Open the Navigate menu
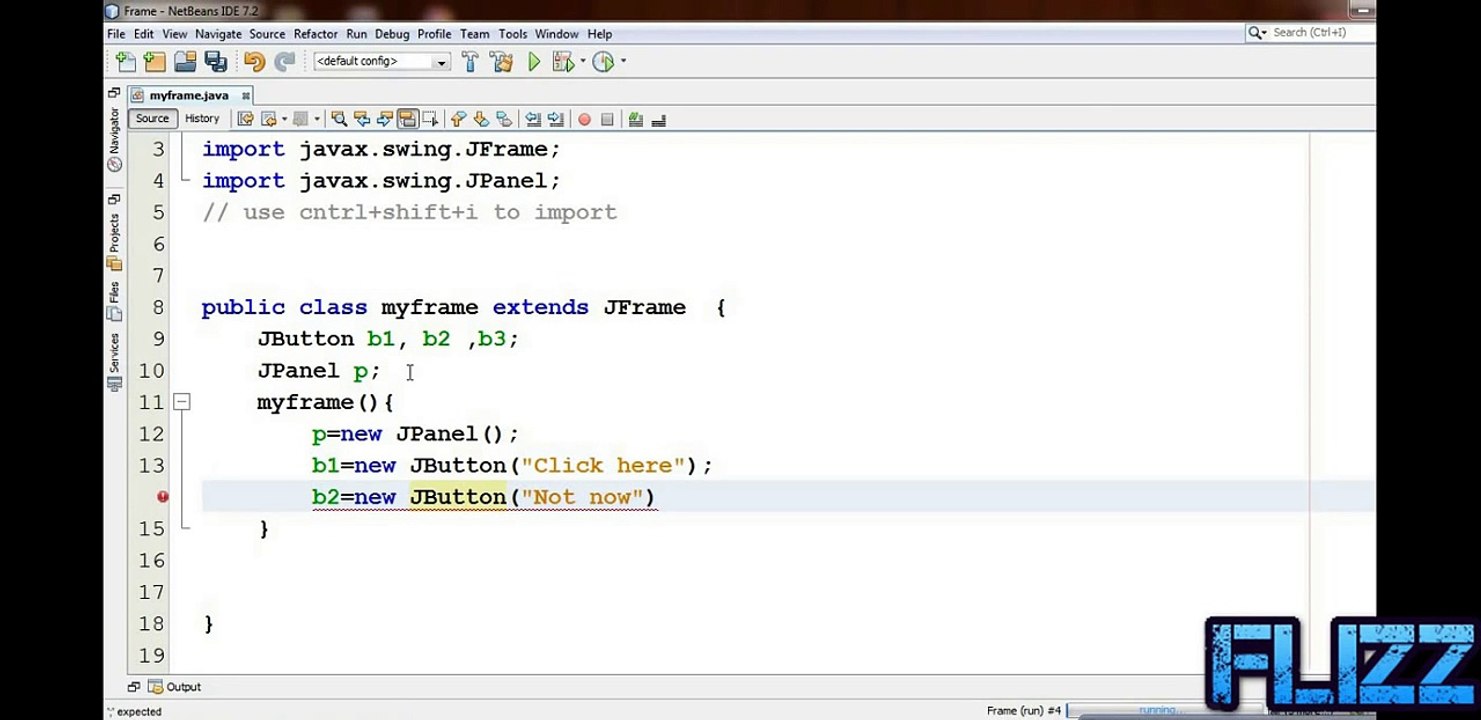1481x720 pixels. pos(218,34)
